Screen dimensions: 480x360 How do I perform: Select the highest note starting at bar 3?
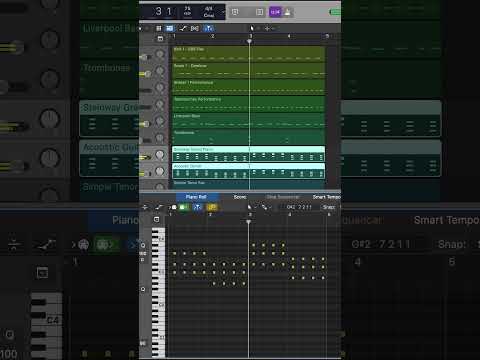[x=254, y=245]
